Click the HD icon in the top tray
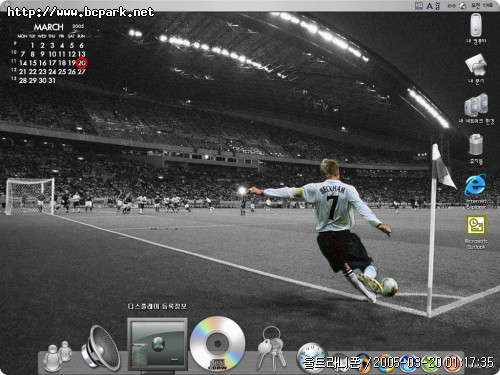500x375 pixels. pos(419,6)
